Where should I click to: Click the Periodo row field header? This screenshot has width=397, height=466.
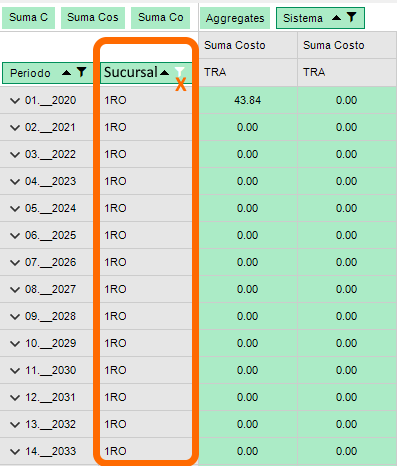tap(47, 73)
